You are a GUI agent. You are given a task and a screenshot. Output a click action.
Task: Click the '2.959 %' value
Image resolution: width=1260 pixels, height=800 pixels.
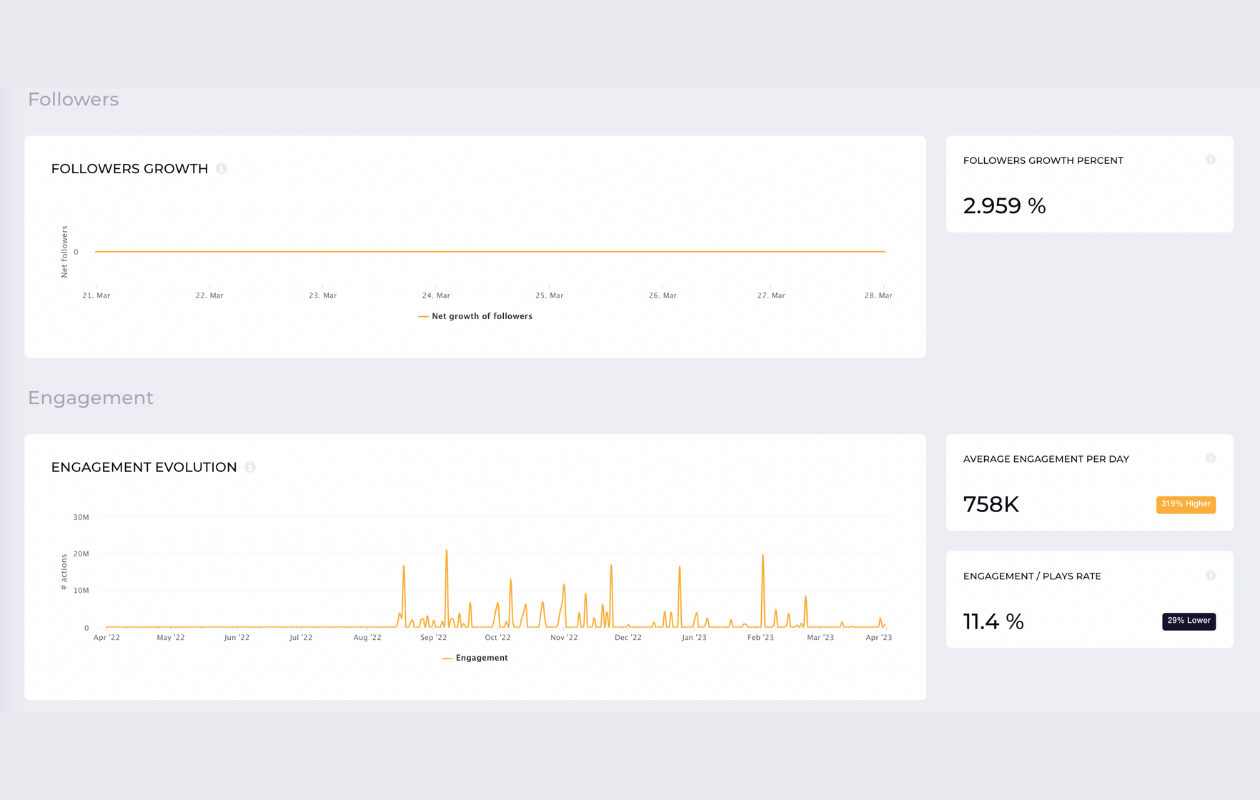point(1004,206)
